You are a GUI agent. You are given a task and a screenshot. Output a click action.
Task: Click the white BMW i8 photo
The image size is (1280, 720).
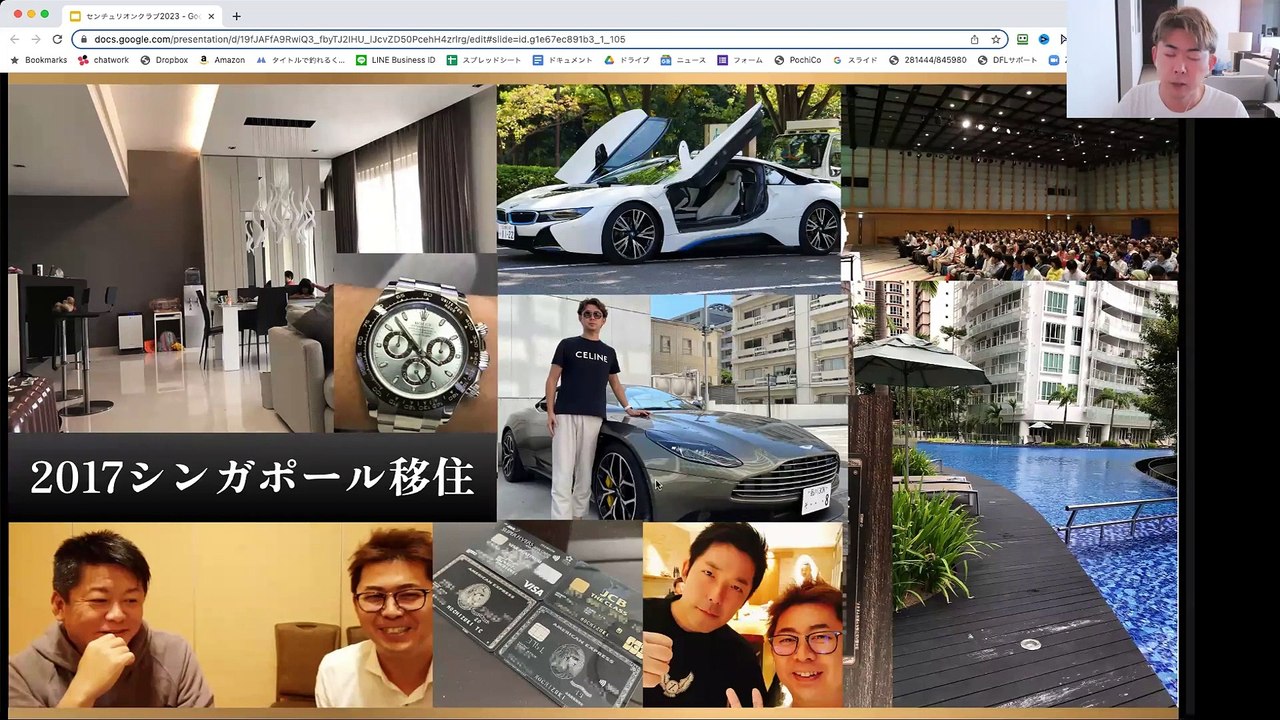(669, 188)
